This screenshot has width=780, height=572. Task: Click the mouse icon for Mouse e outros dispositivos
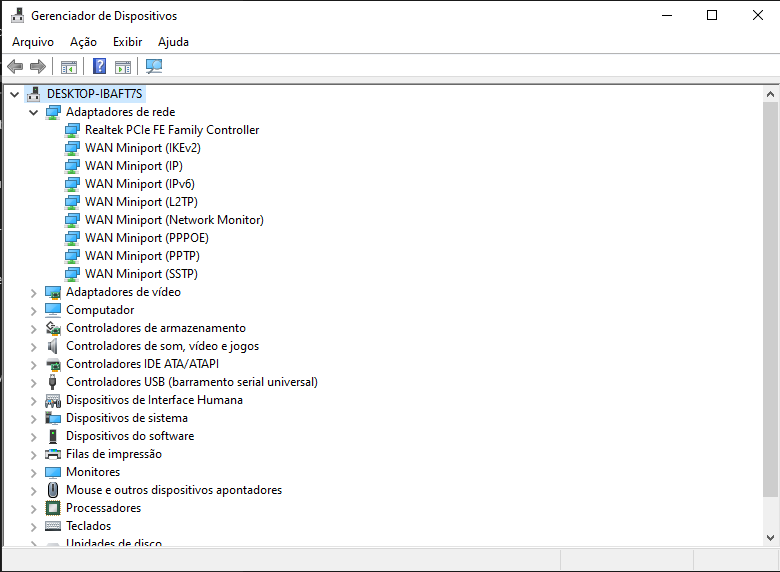[53, 490]
